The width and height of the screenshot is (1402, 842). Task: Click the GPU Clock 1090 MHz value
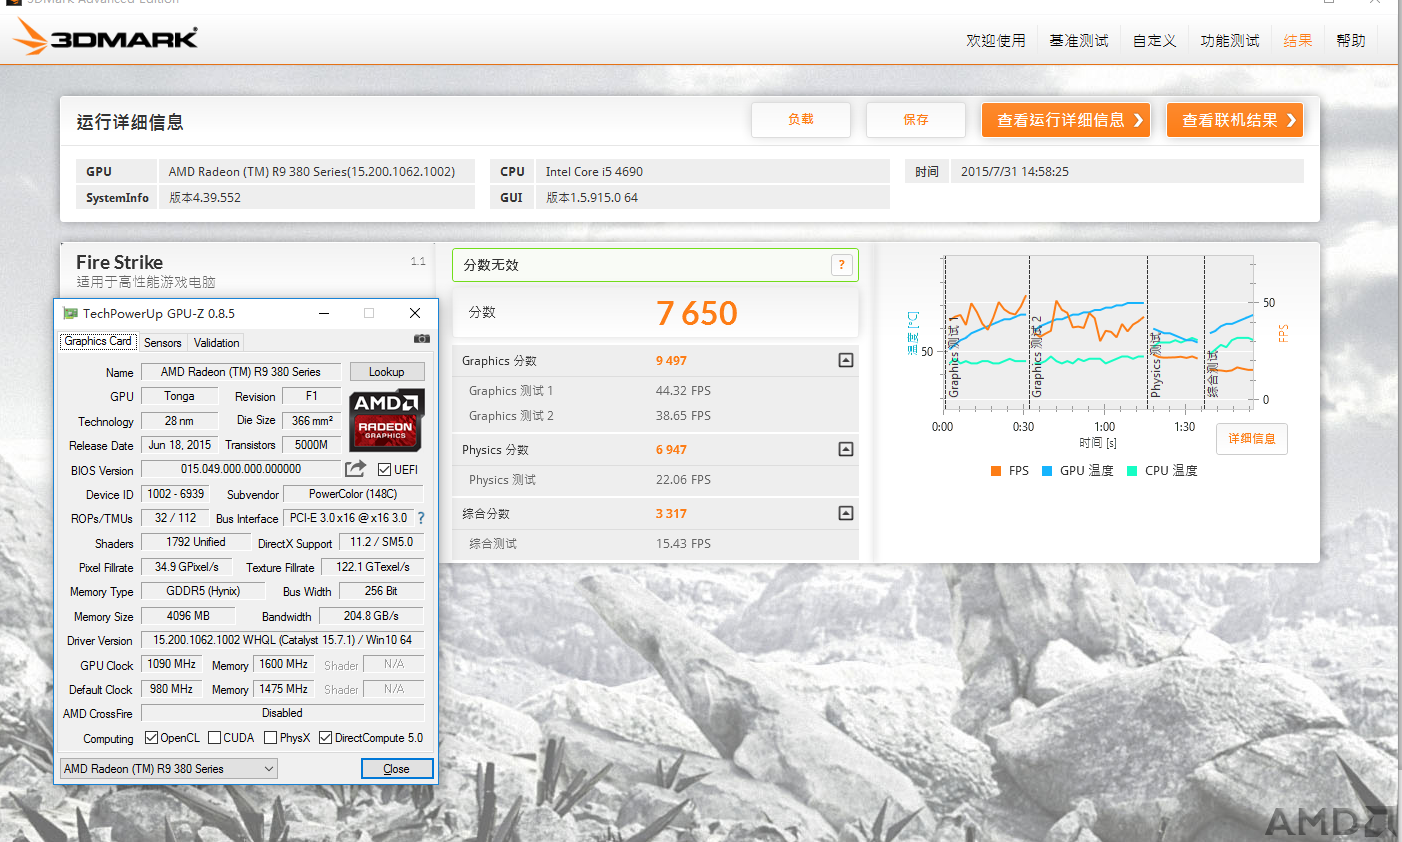(172, 663)
